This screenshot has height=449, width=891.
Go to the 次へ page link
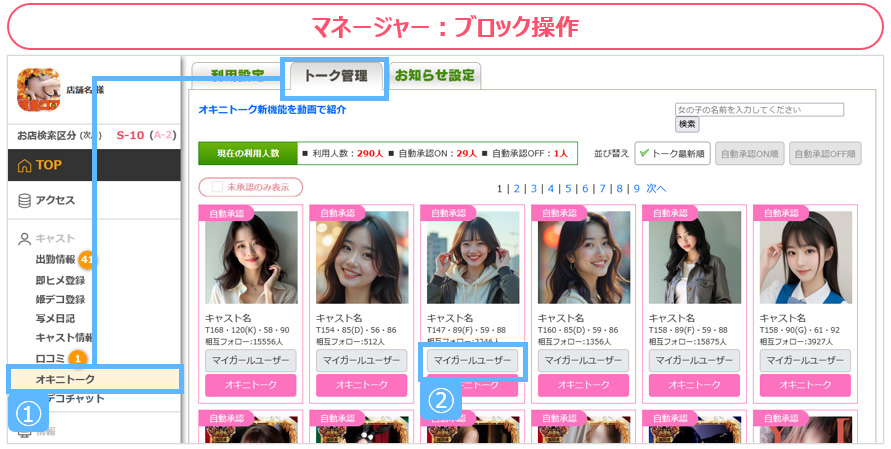click(655, 188)
